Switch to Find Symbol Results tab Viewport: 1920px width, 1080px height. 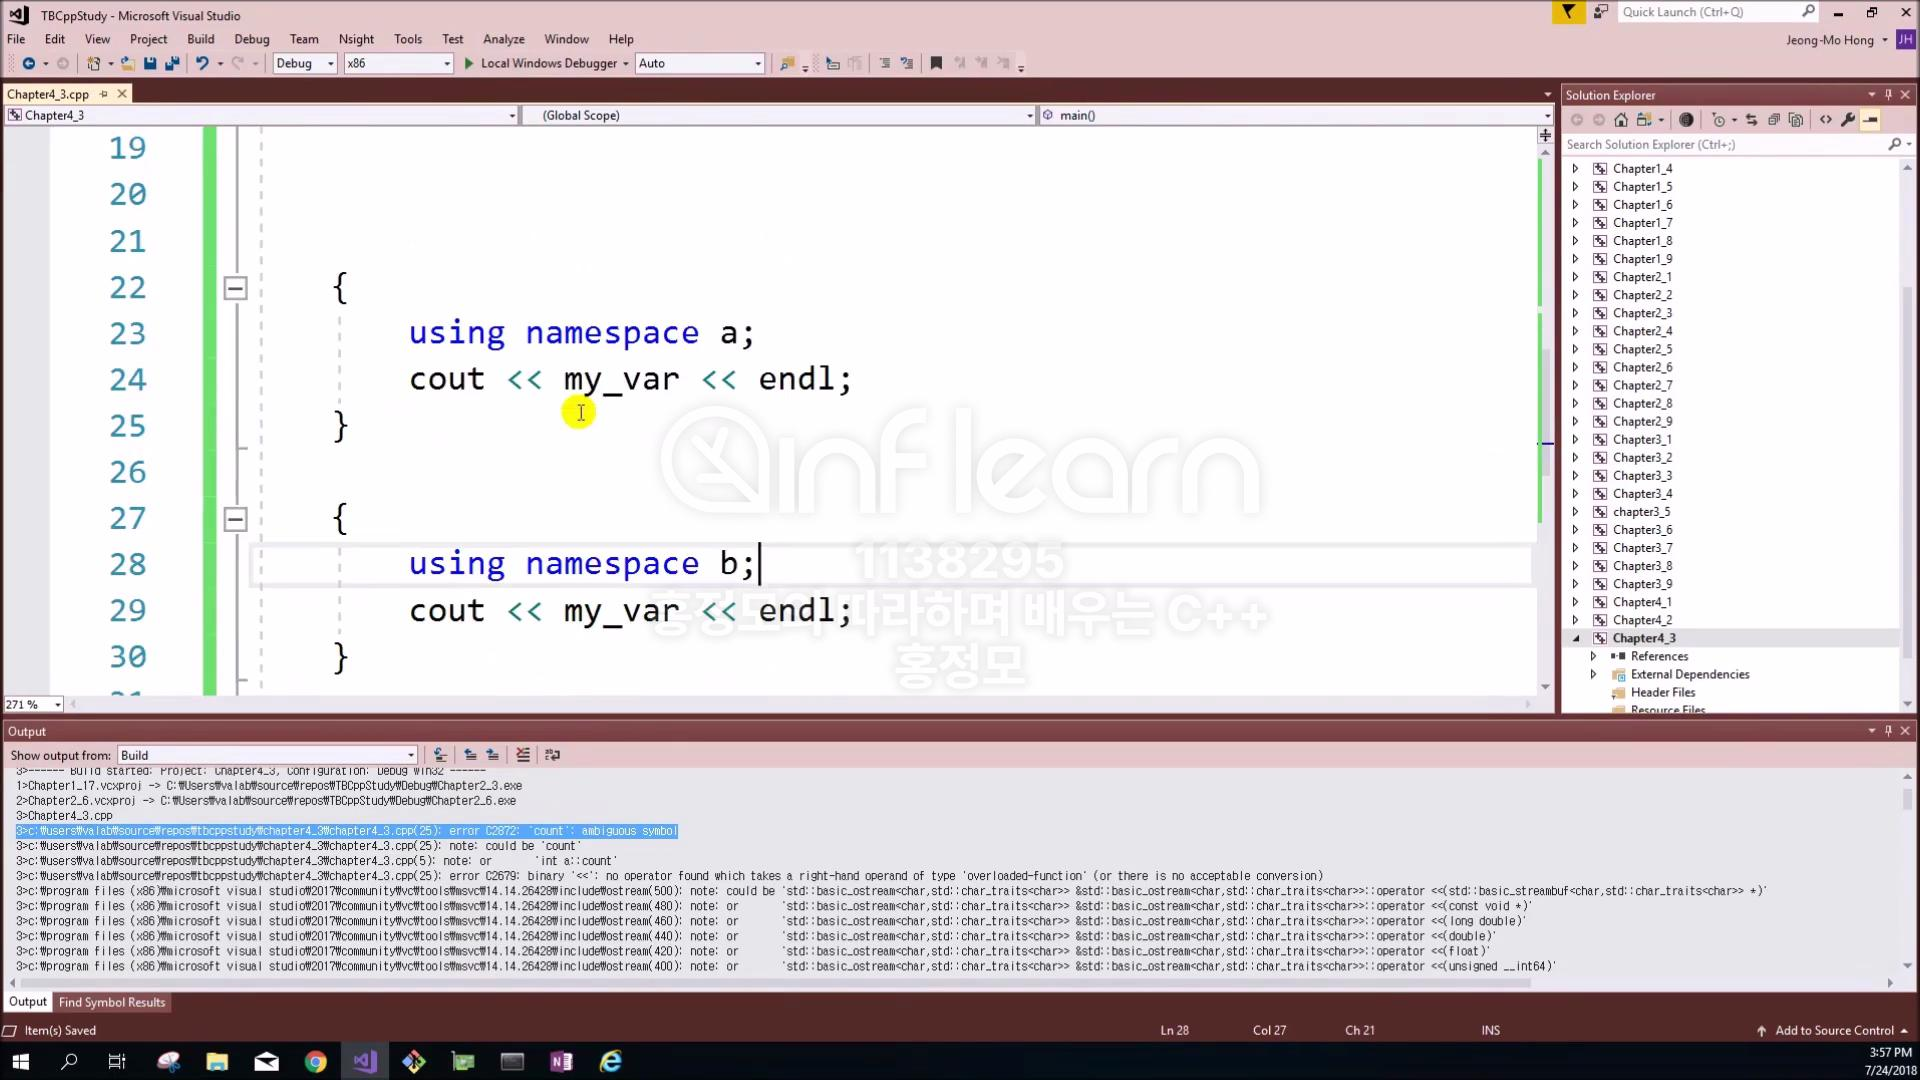(112, 1002)
